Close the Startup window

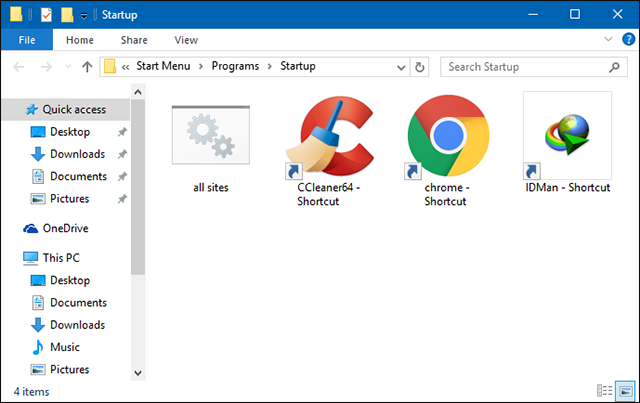click(x=617, y=14)
